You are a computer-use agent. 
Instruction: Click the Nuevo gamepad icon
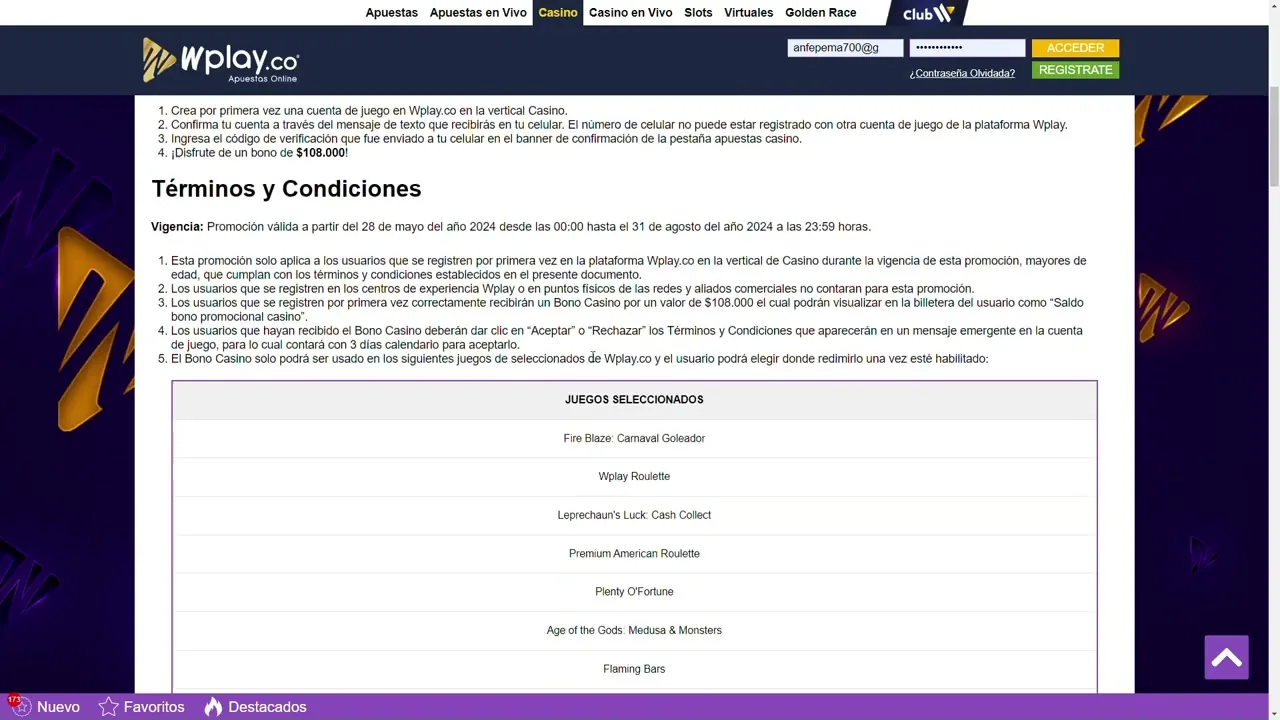[18, 706]
